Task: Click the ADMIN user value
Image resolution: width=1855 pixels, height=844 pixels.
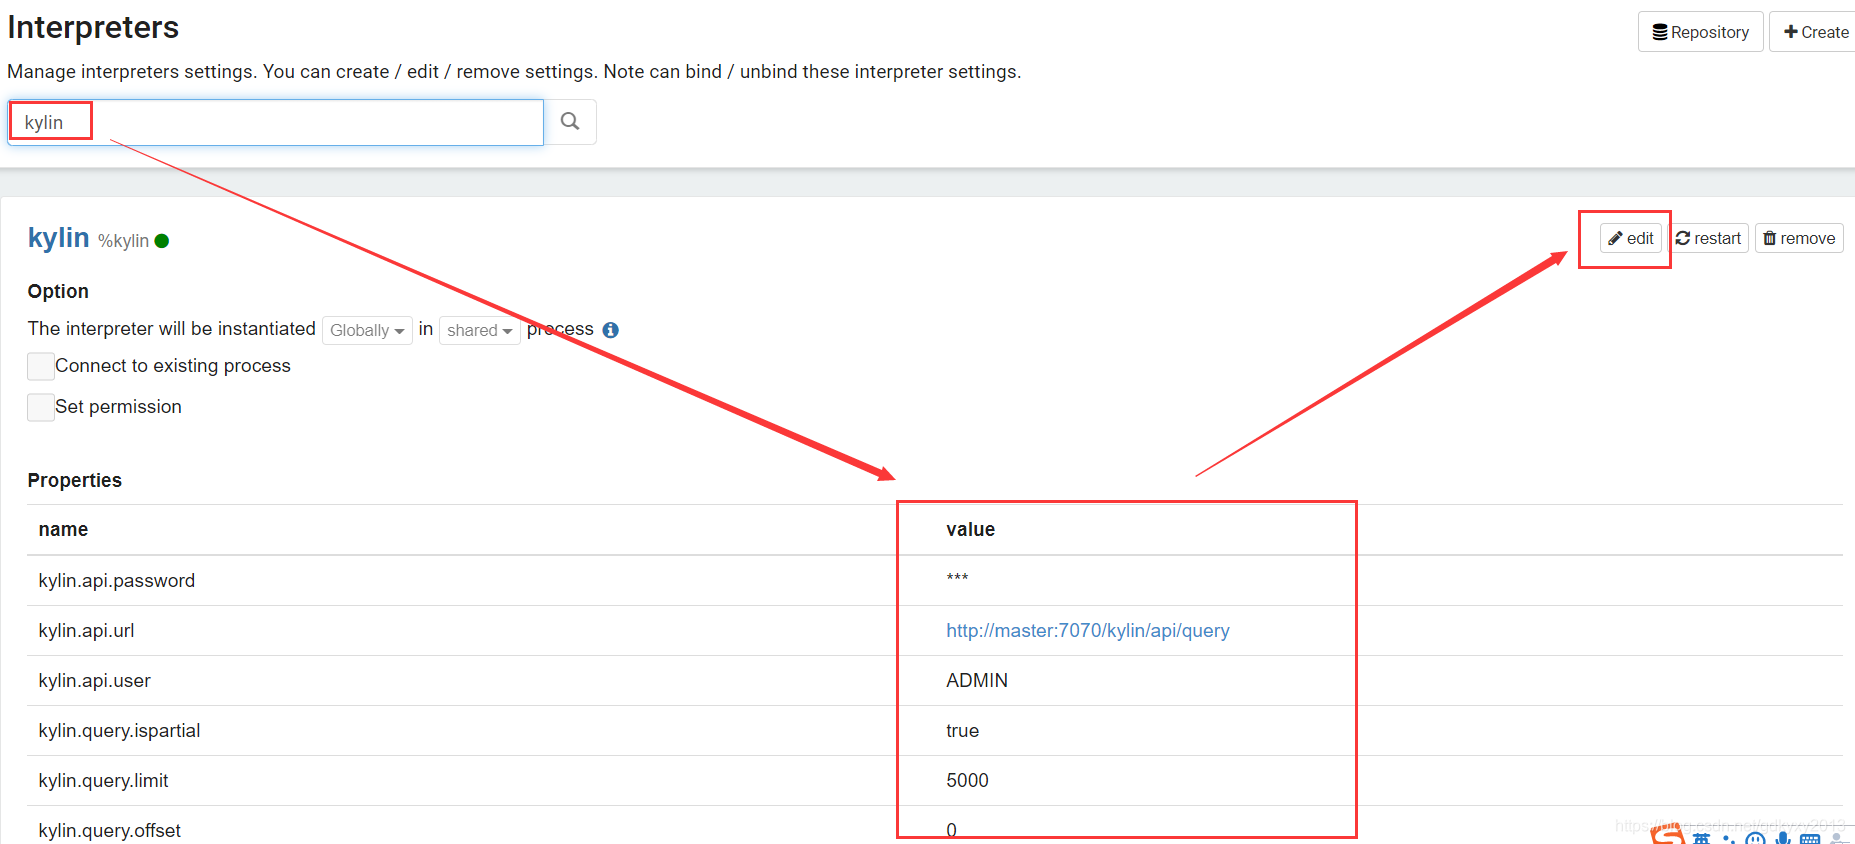Action: click(x=977, y=681)
